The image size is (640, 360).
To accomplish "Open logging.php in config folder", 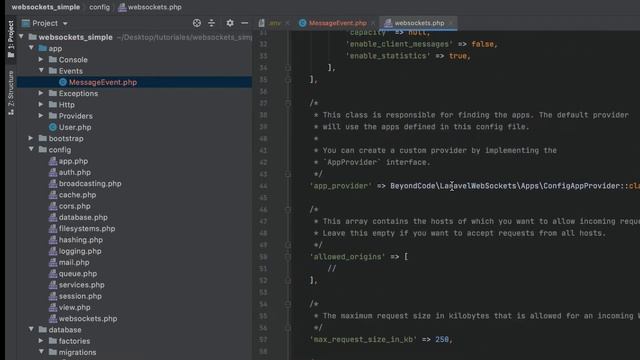I will coord(80,251).
